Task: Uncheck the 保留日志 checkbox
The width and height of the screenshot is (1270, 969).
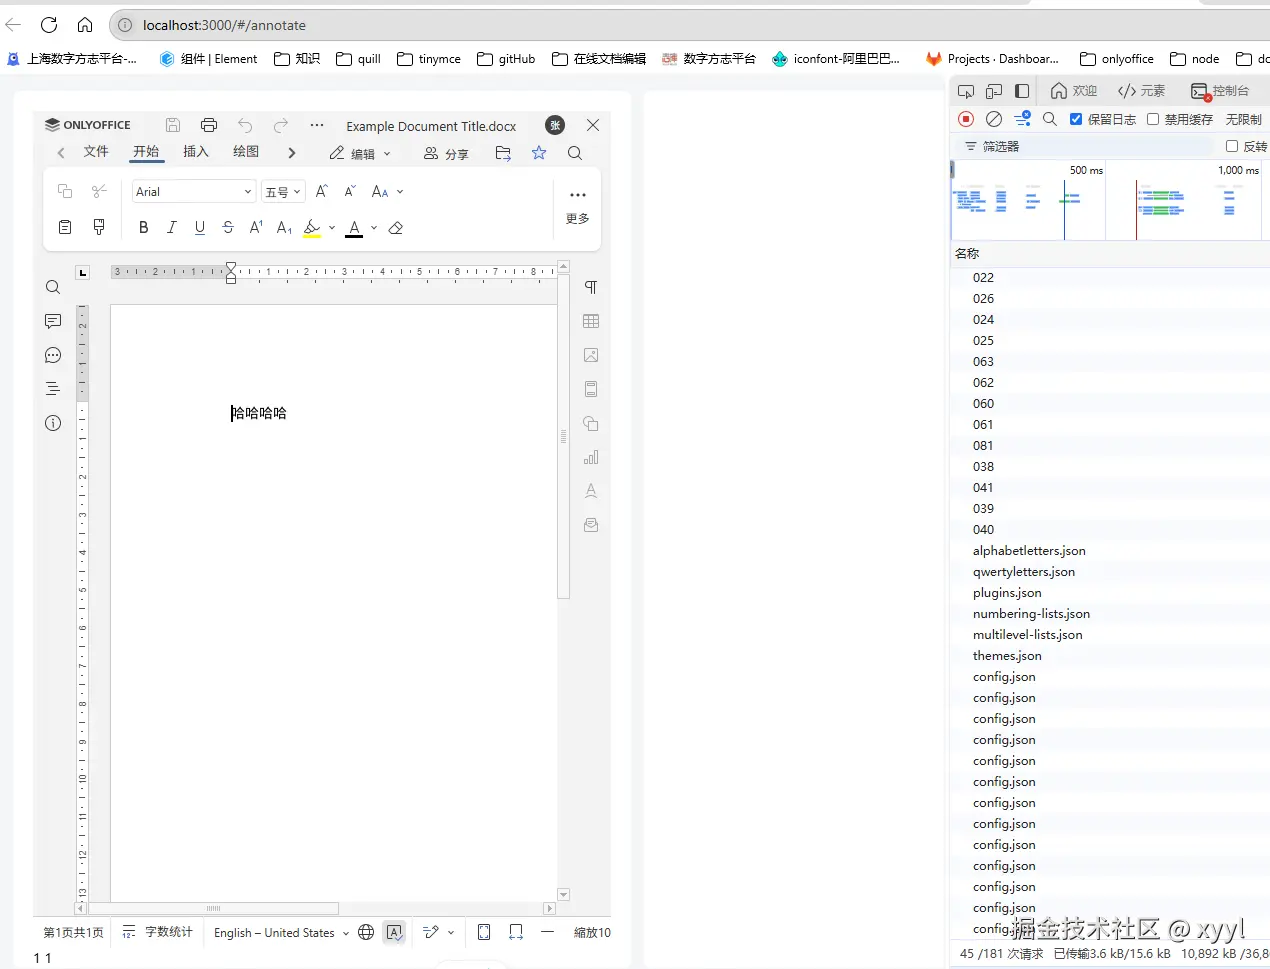Action: point(1076,119)
